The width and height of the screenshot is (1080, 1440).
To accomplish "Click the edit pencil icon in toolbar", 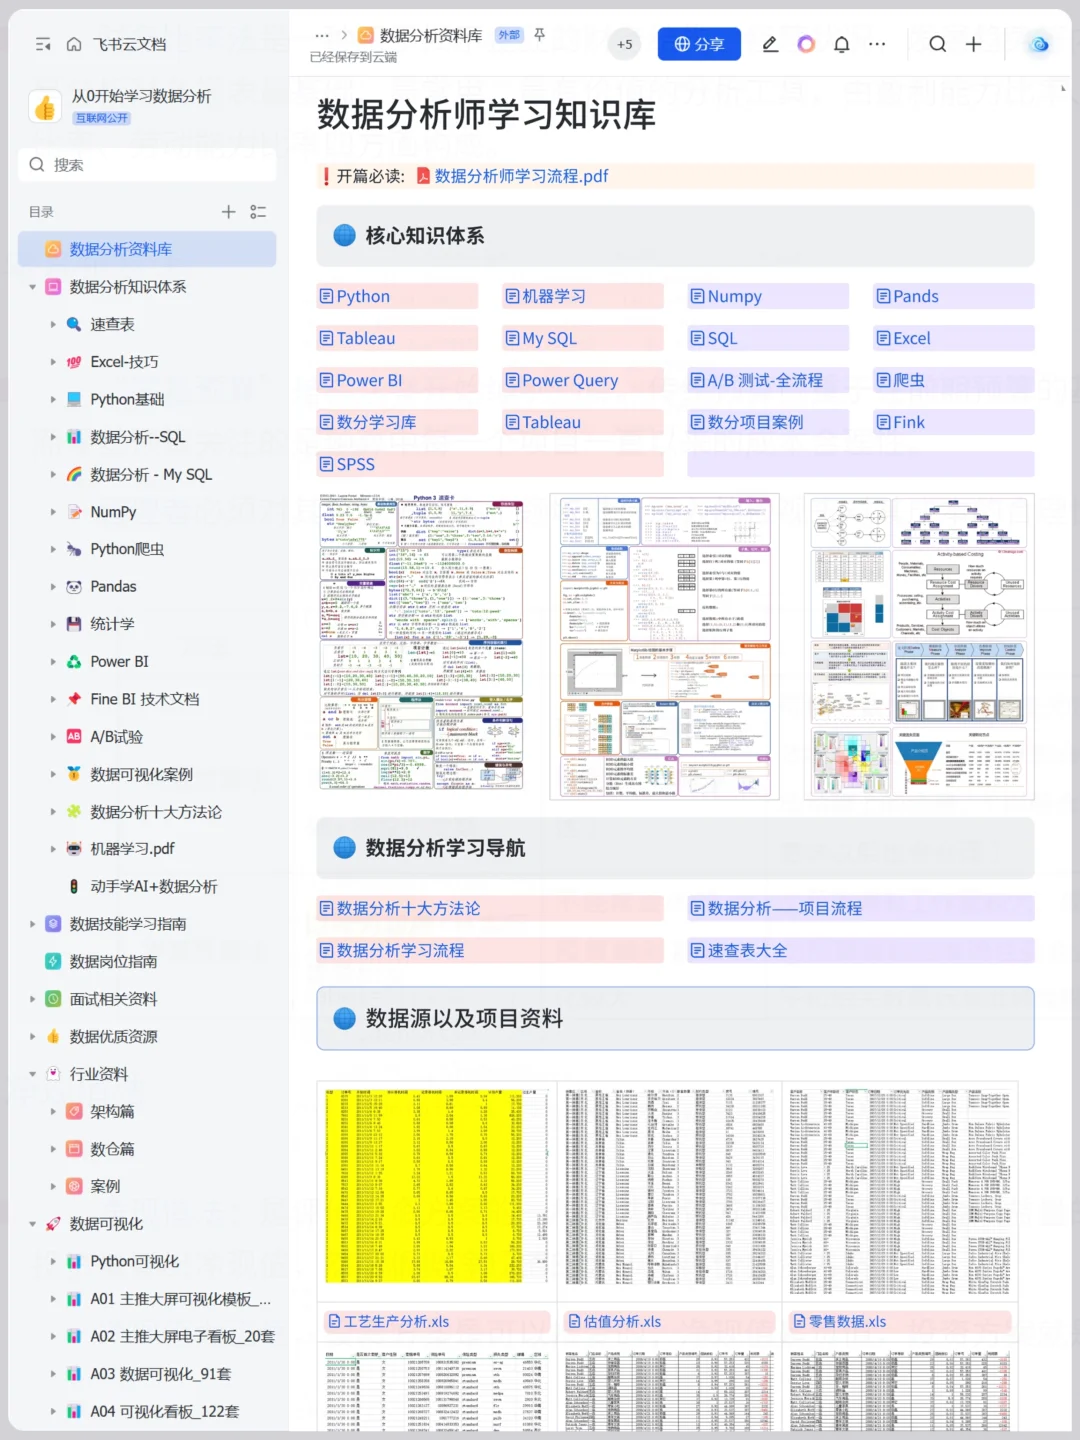I will tap(770, 44).
